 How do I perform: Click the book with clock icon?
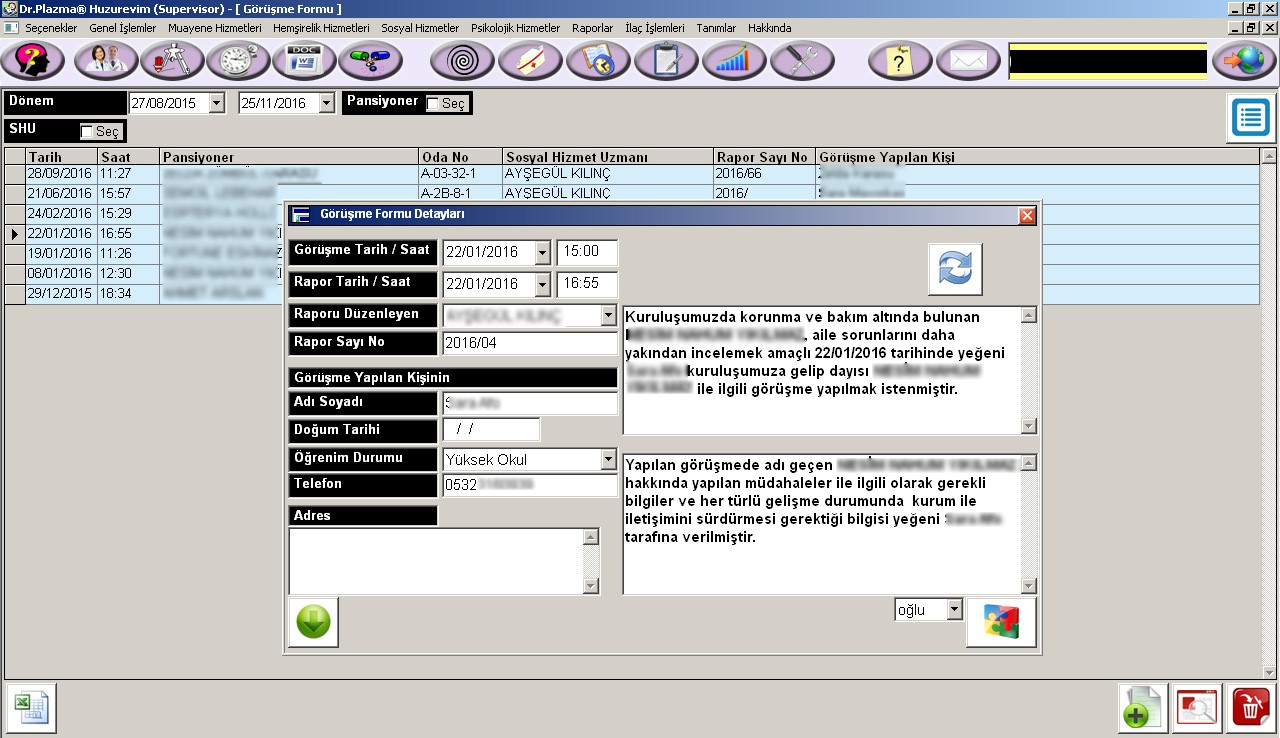coord(598,61)
